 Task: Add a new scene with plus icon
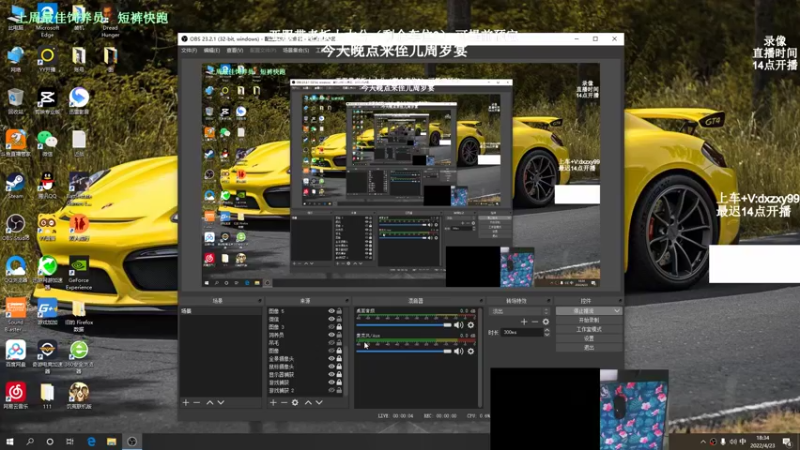[186, 403]
